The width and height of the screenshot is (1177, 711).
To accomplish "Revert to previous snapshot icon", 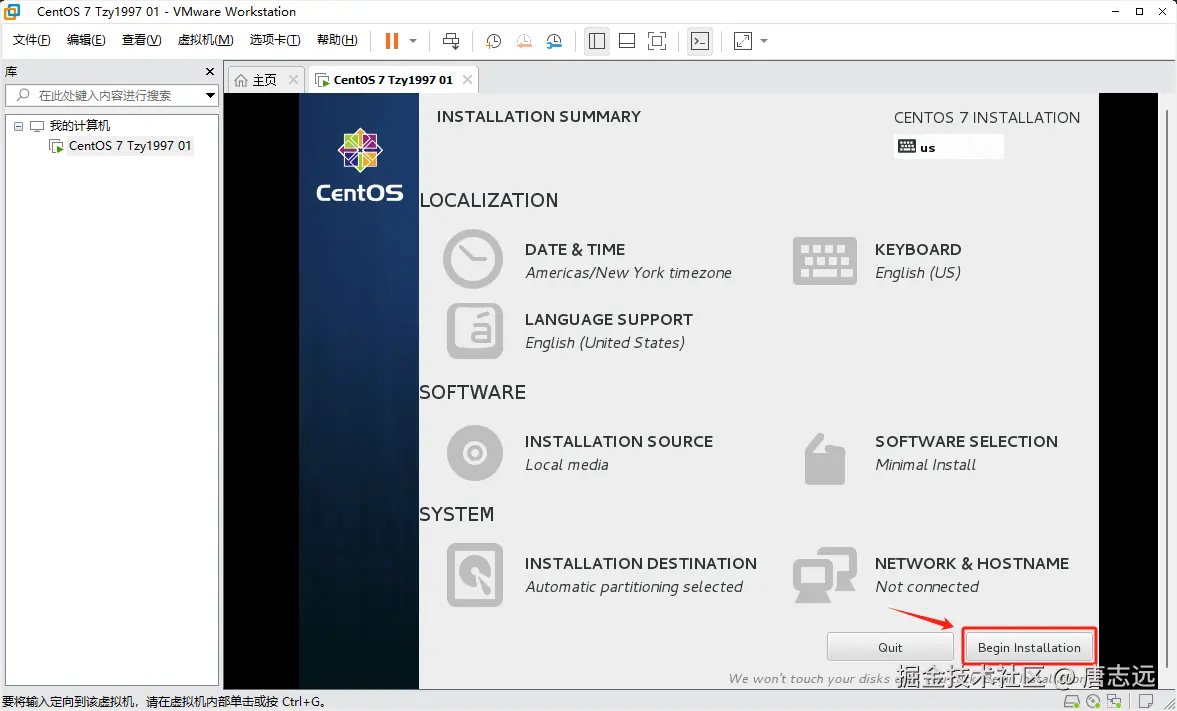I will pyautogui.click(x=524, y=41).
